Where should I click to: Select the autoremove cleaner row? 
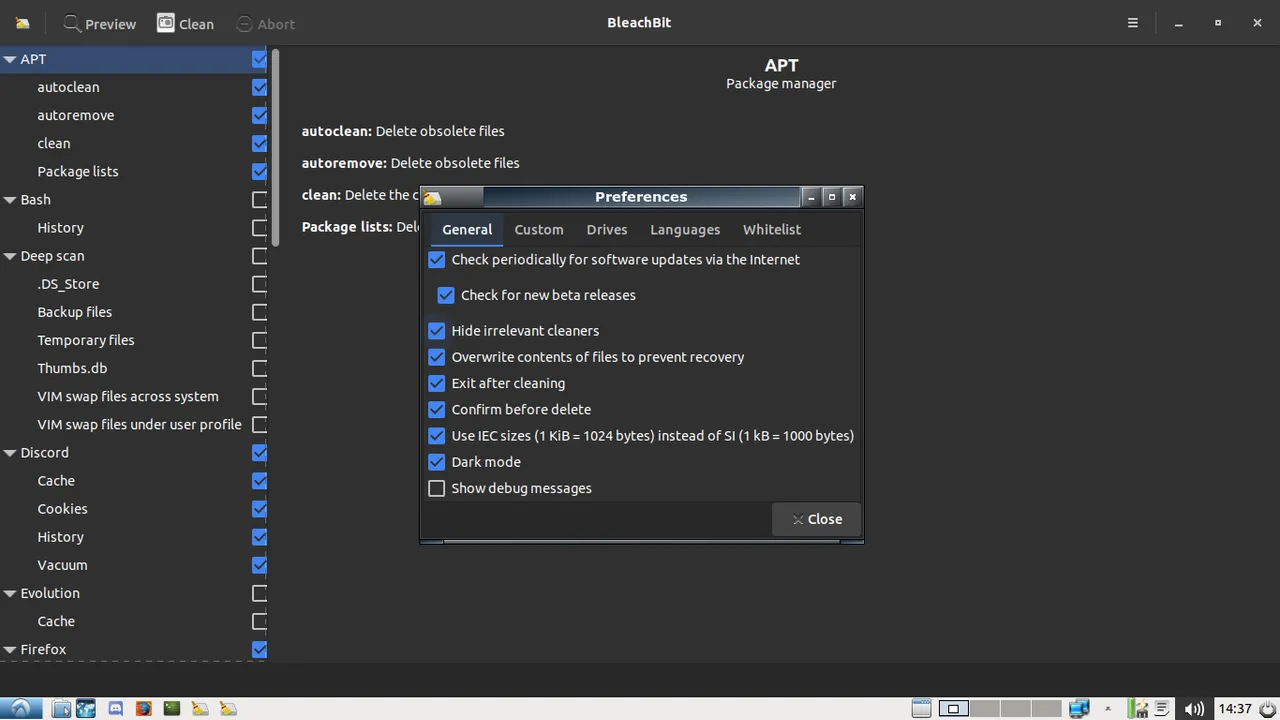tap(135, 115)
